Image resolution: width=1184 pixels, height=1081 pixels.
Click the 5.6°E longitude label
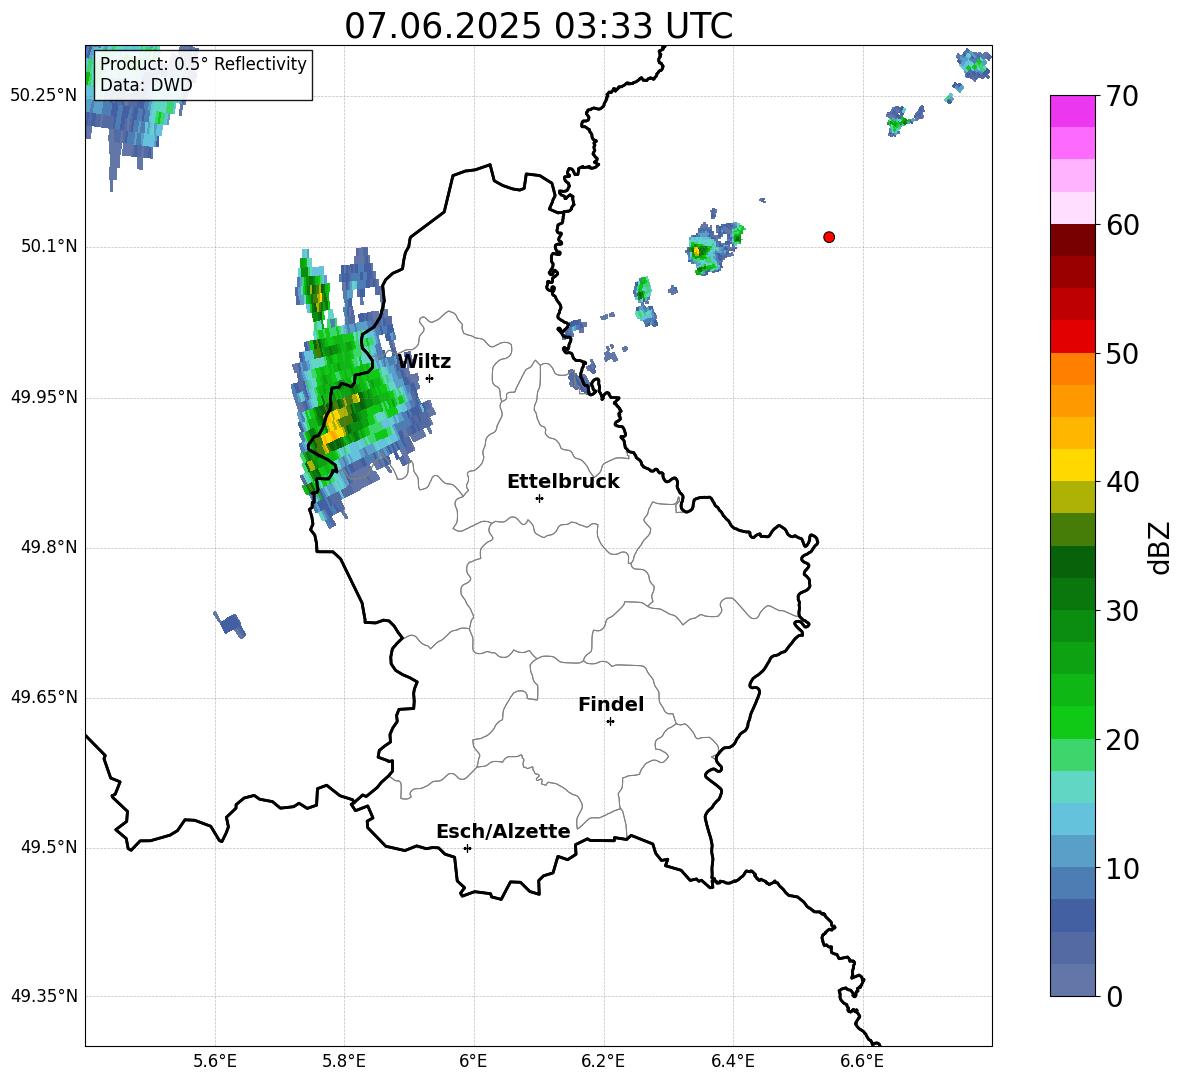click(x=215, y=1061)
